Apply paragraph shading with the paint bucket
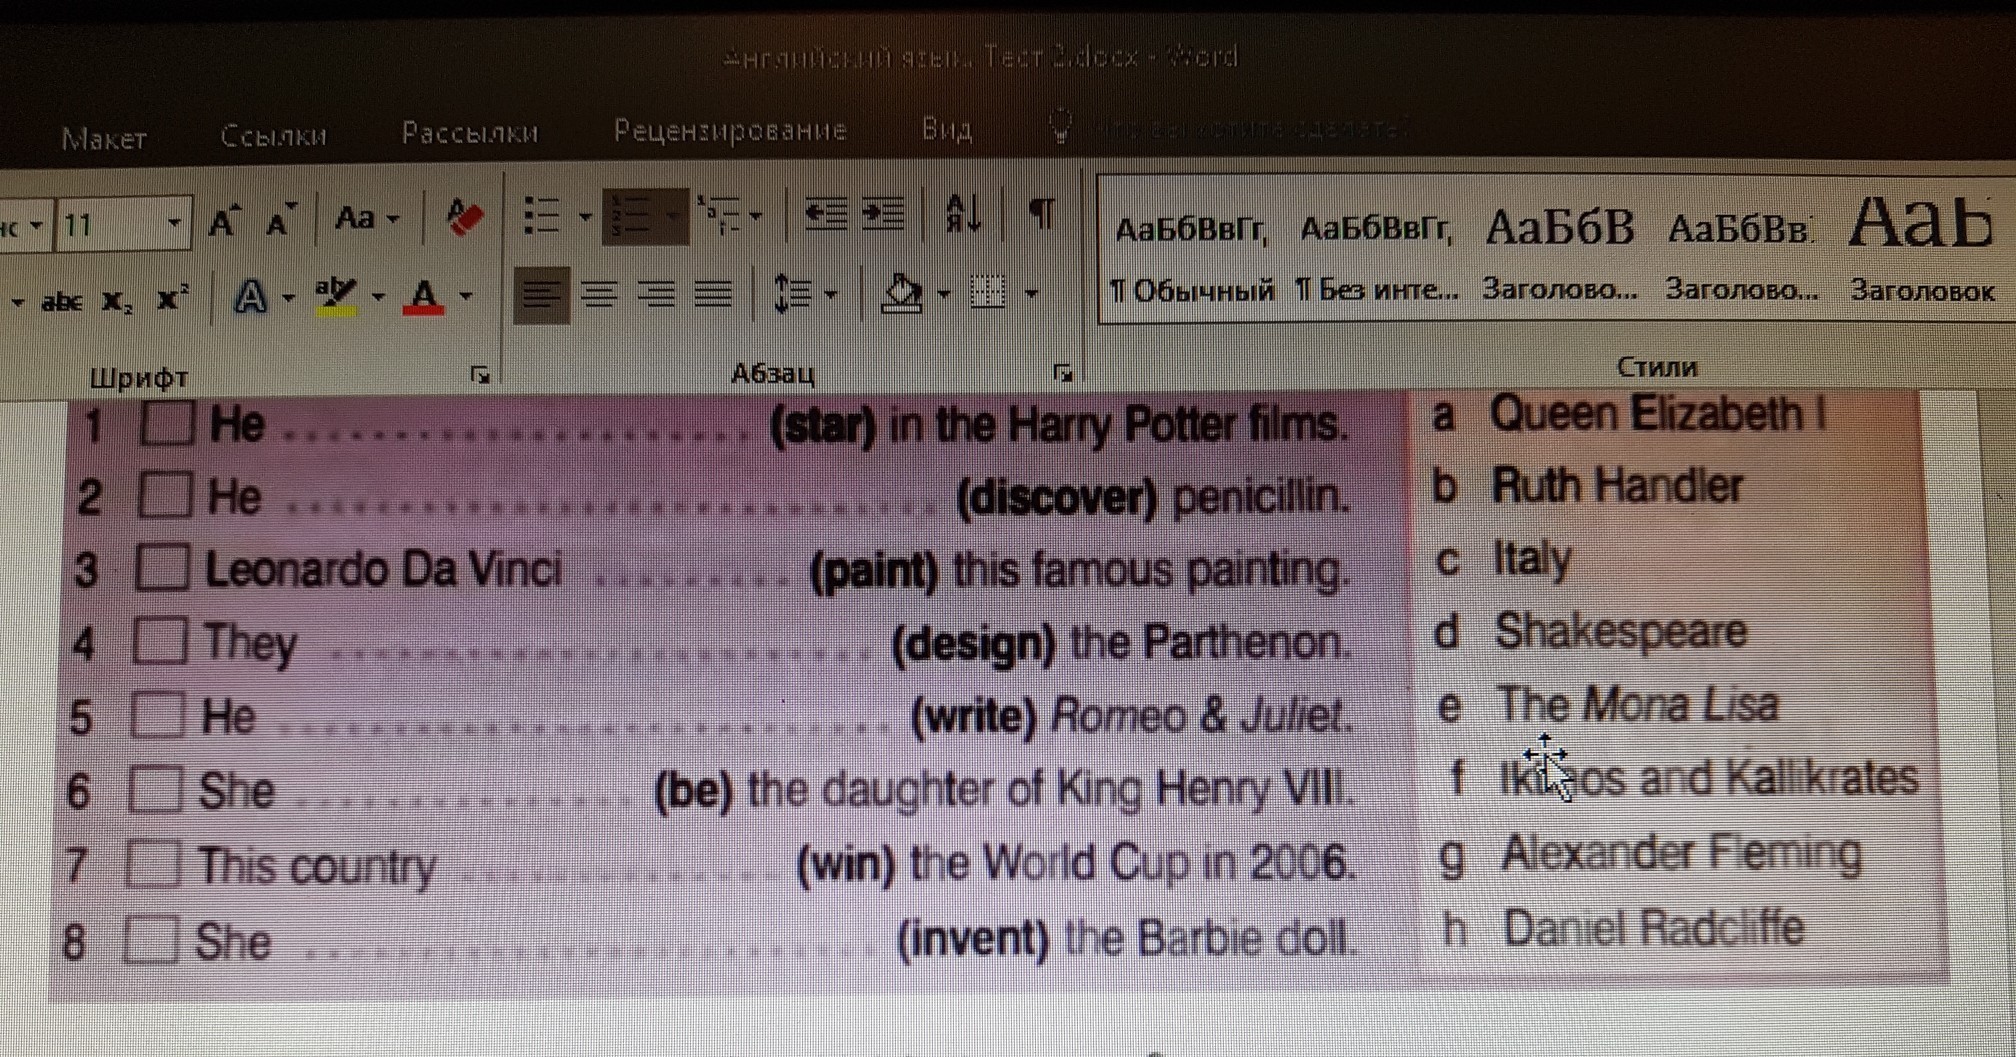The height and width of the screenshot is (1057, 2016). tap(902, 294)
